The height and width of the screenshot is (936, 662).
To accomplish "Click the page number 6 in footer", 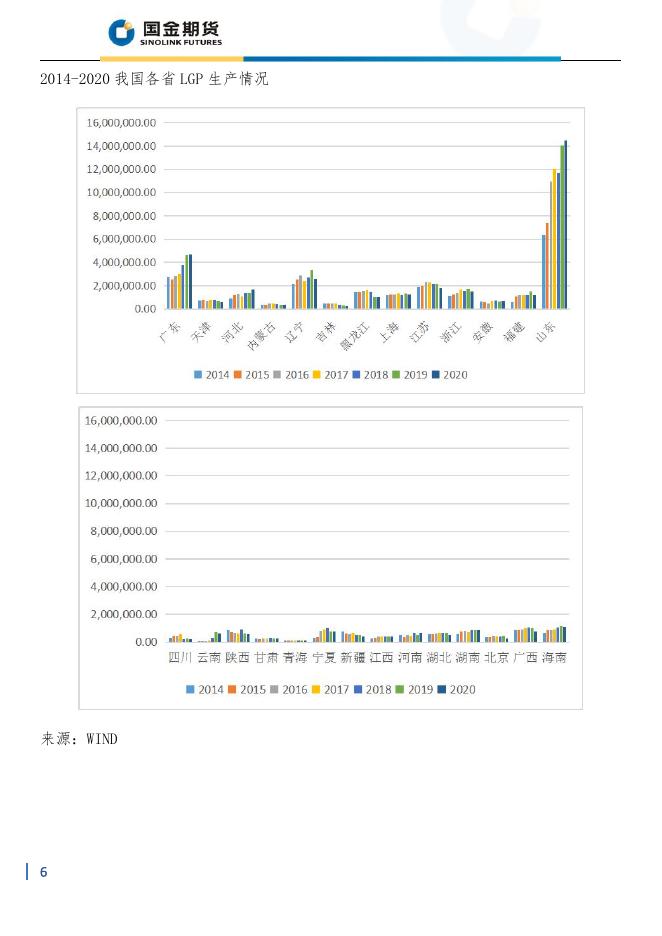I will 43,872.
